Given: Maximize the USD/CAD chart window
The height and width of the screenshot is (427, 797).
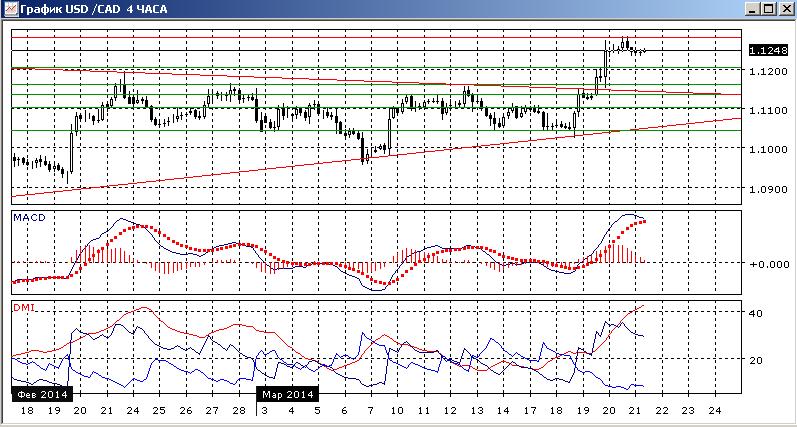Looking at the screenshot, I should coord(769,9).
